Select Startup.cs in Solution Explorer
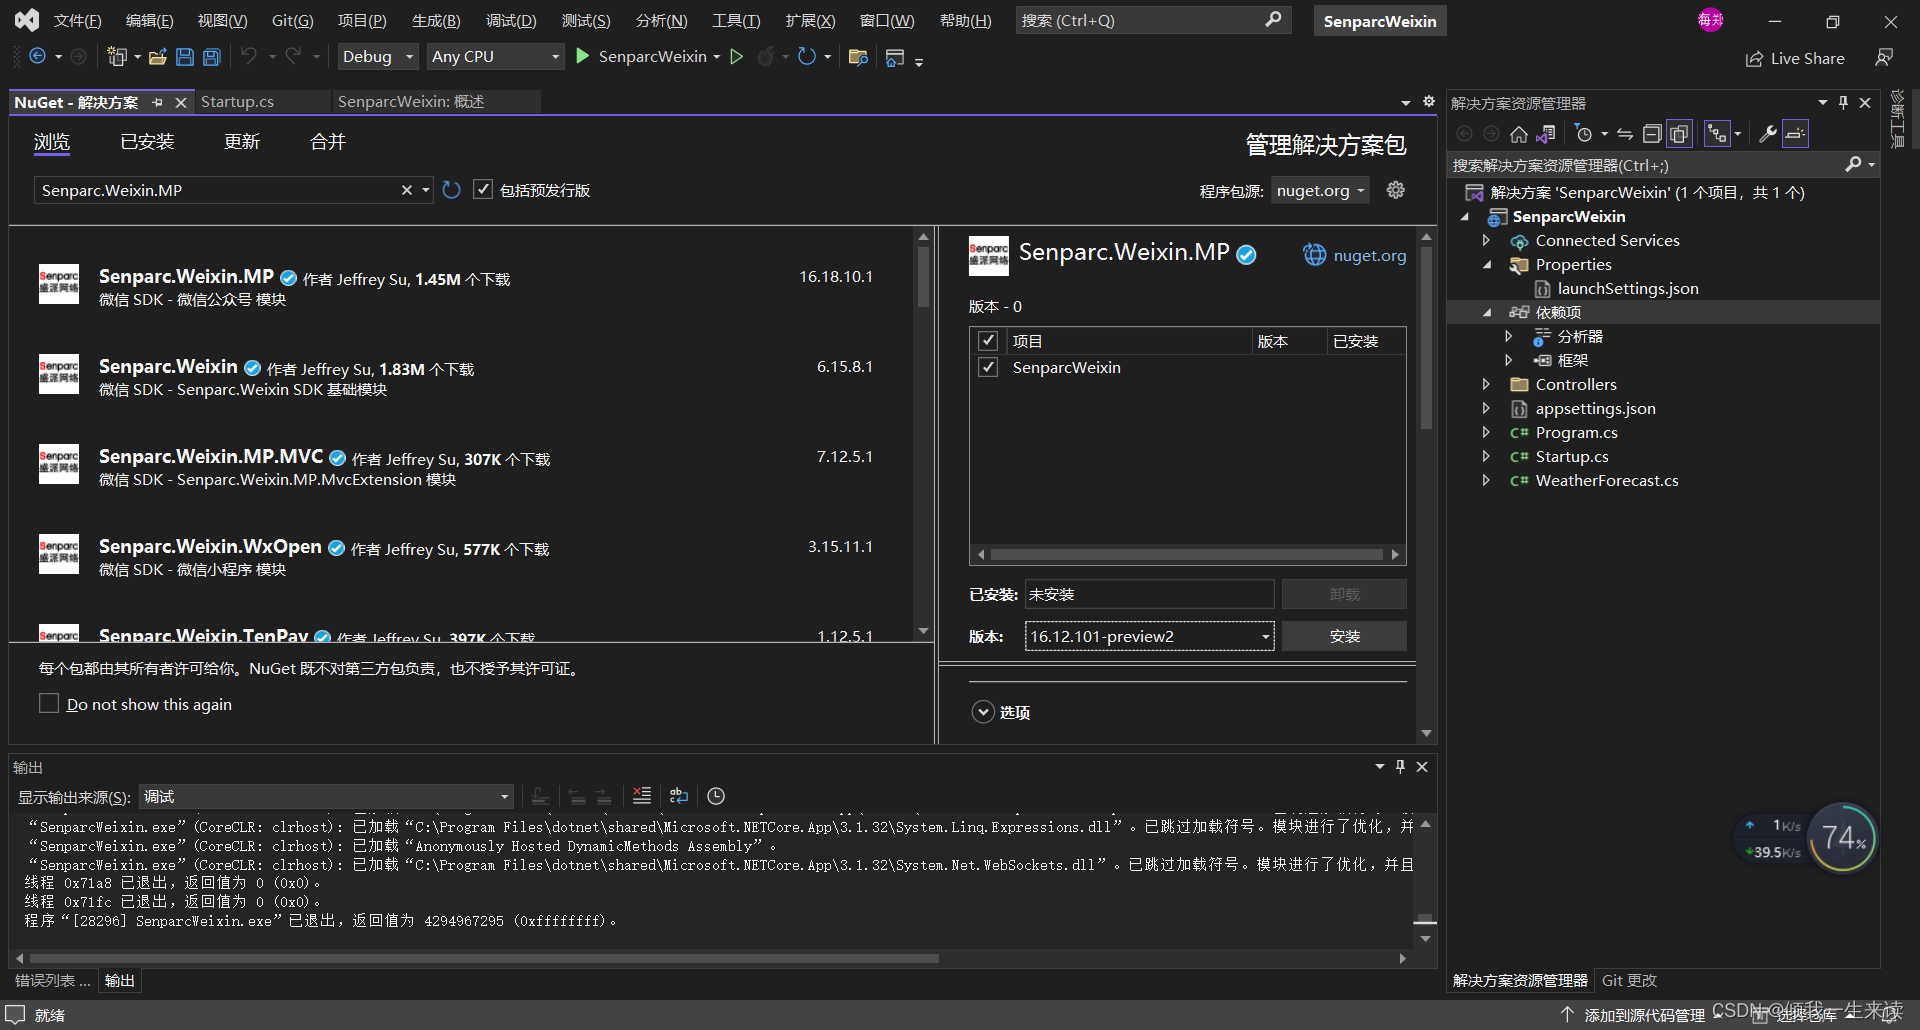The image size is (1920, 1030). point(1572,456)
